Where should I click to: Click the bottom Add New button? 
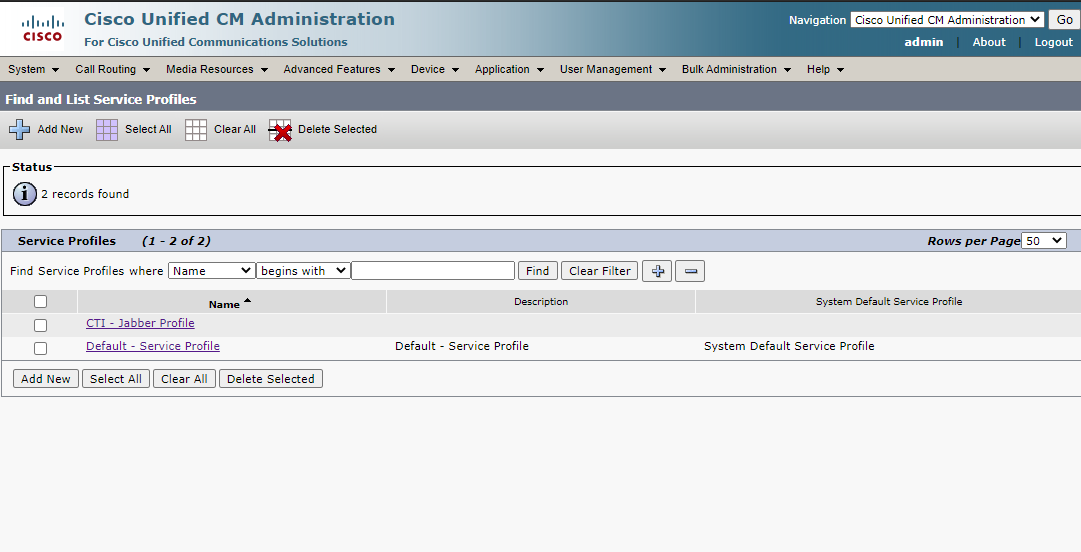point(46,379)
